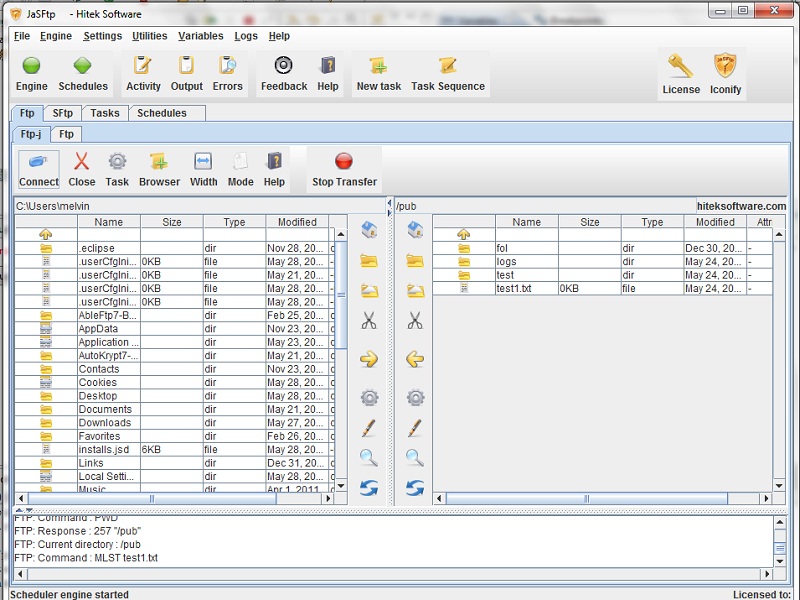This screenshot has width=800, height=600.
Task: Click the scissors icon in the remote panel
Action: point(415,321)
